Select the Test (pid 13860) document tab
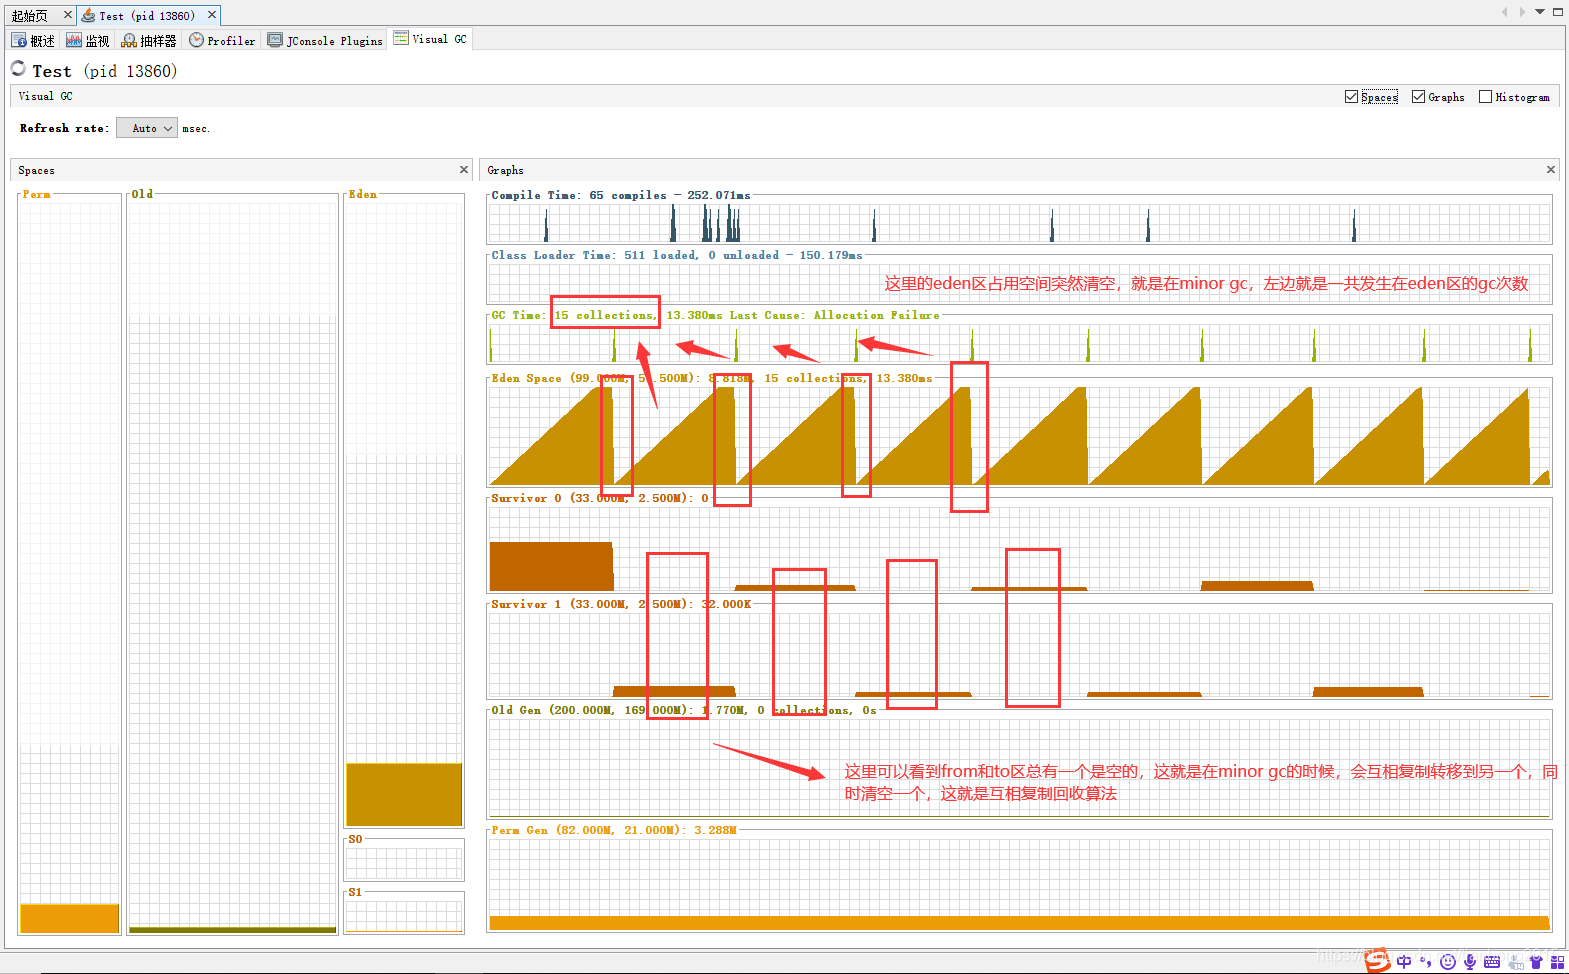The image size is (1569, 974). pyautogui.click(x=147, y=15)
